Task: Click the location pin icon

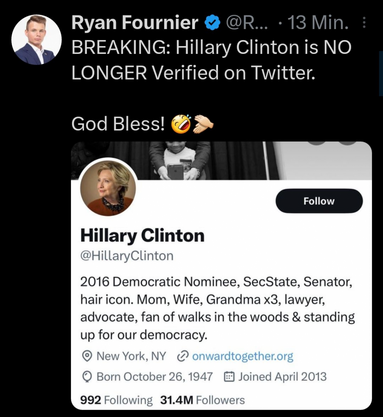Action: point(87,356)
